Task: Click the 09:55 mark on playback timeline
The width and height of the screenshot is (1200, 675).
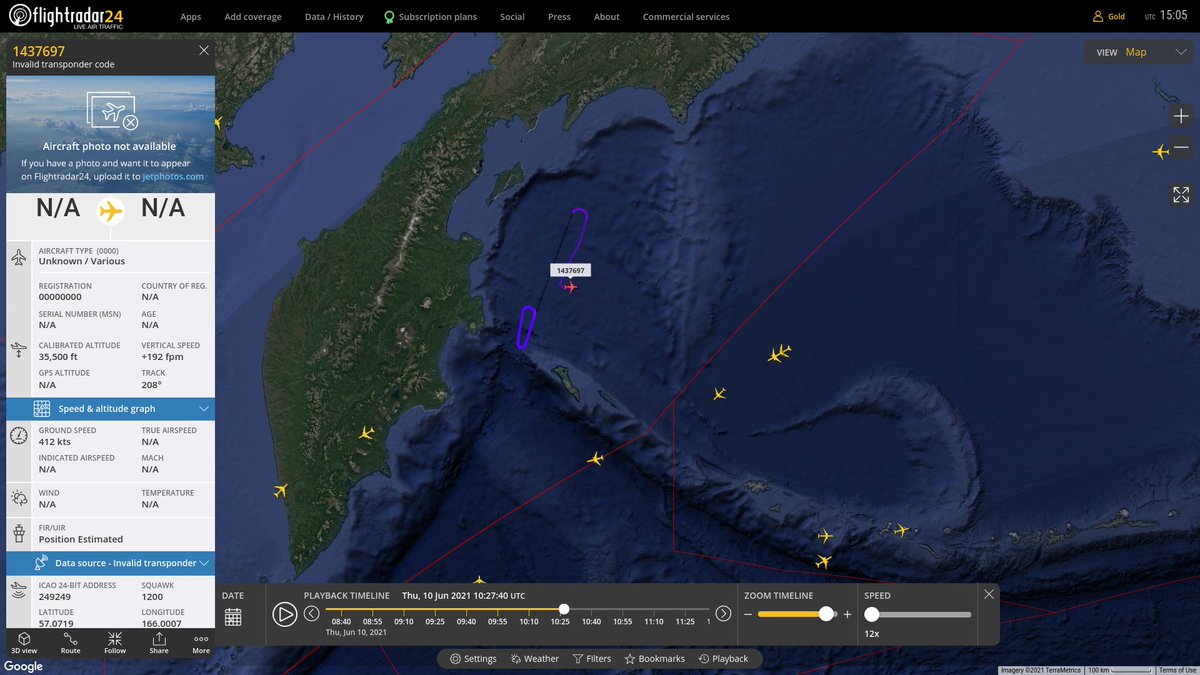Action: coord(497,621)
